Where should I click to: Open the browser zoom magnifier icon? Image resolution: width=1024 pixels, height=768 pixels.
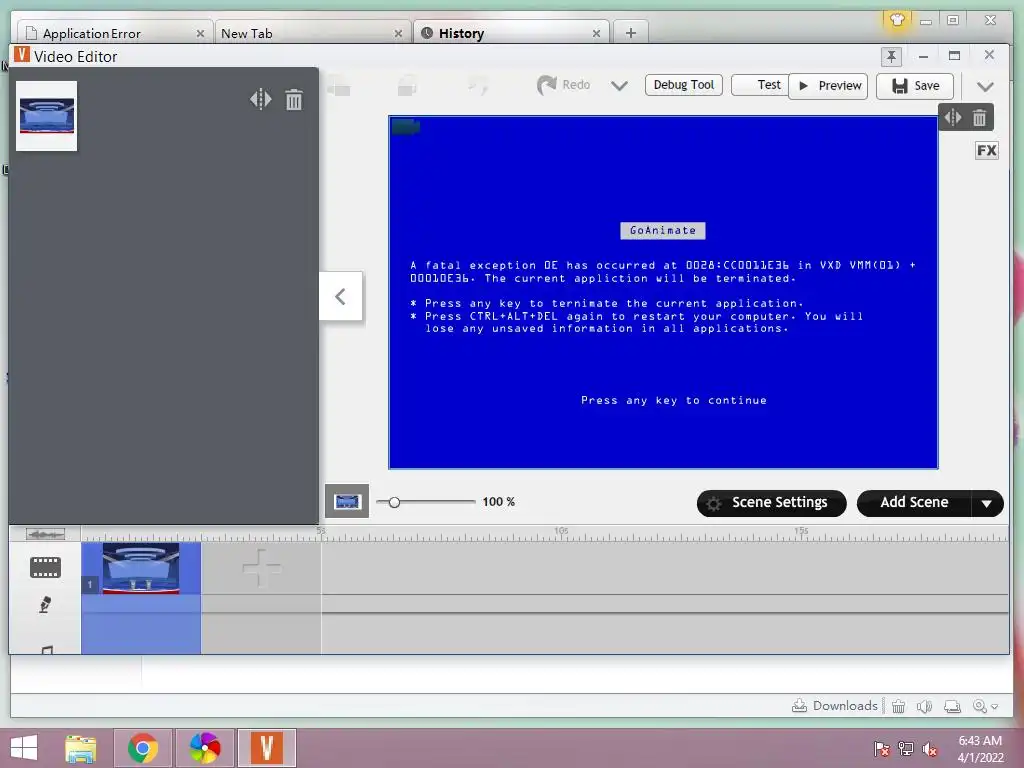coord(979,706)
